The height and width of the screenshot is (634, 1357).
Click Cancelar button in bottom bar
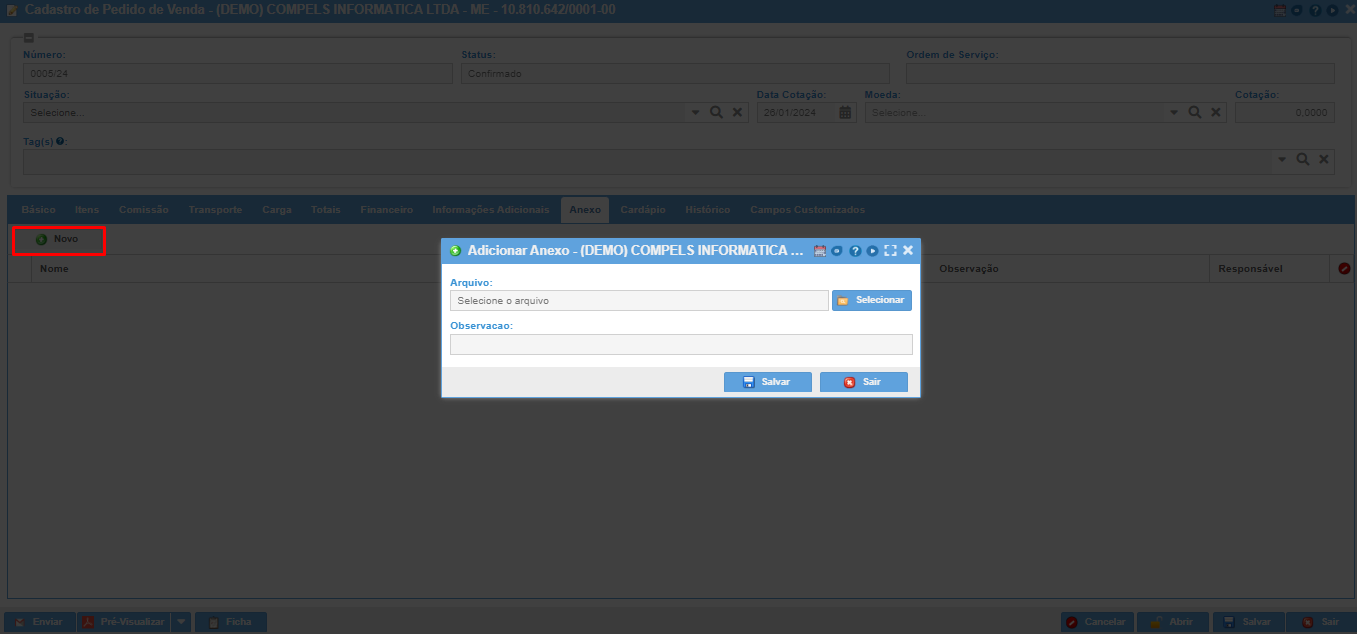click(x=1097, y=622)
